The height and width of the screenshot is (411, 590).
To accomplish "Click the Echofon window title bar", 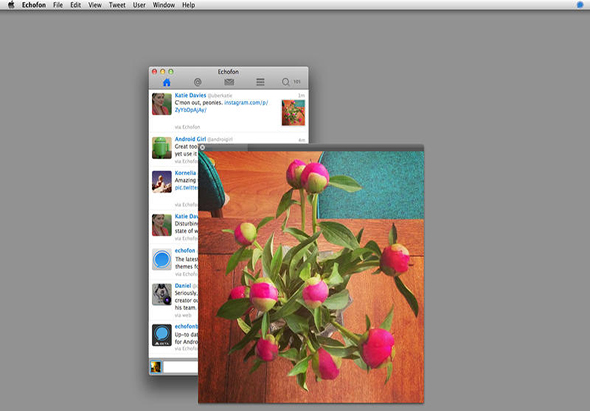I will pos(228,72).
